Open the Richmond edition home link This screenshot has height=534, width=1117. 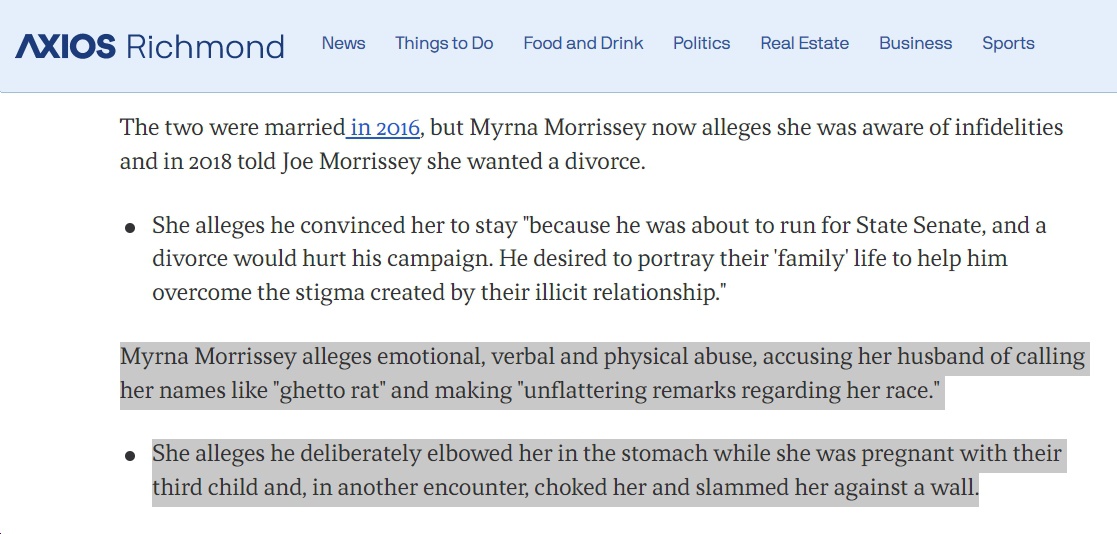pos(205,46)
